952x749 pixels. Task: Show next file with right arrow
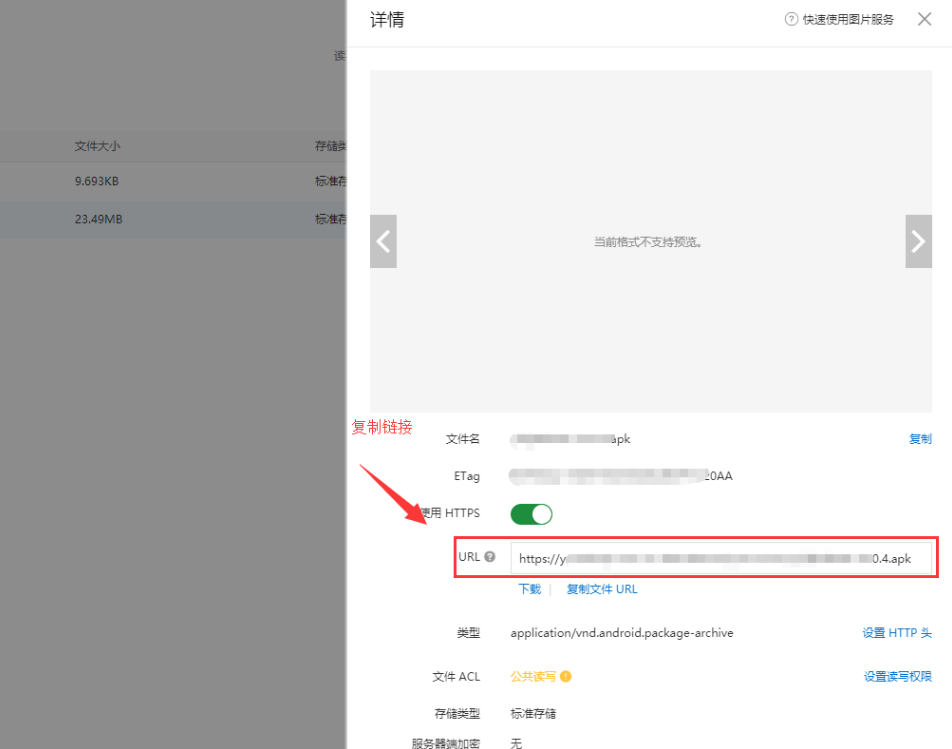[x=918, y=241]
